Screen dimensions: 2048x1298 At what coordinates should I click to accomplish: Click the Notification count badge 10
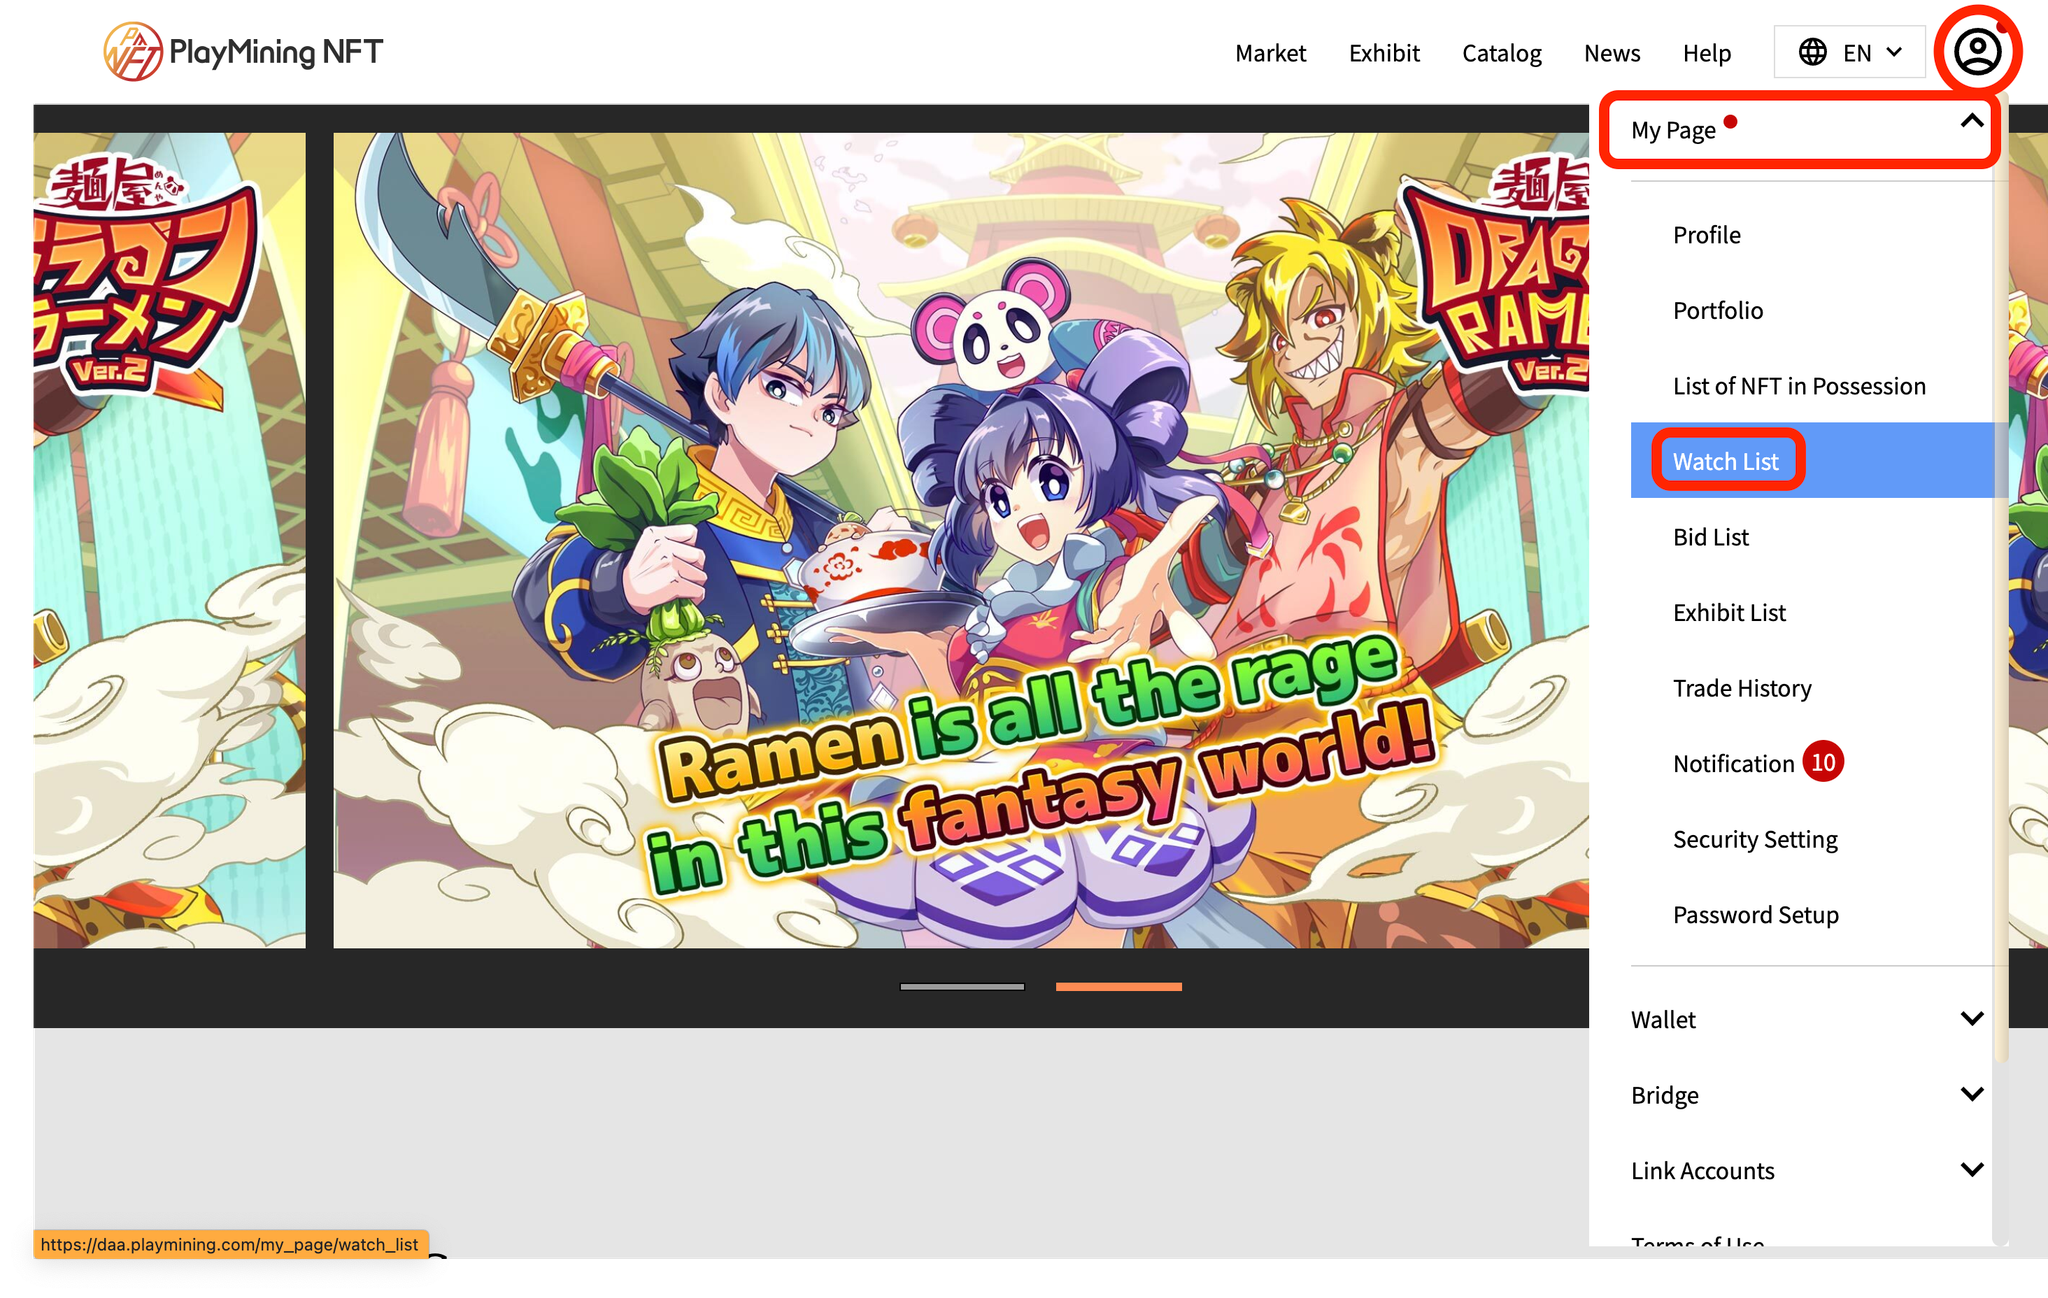click(1823, 763)
